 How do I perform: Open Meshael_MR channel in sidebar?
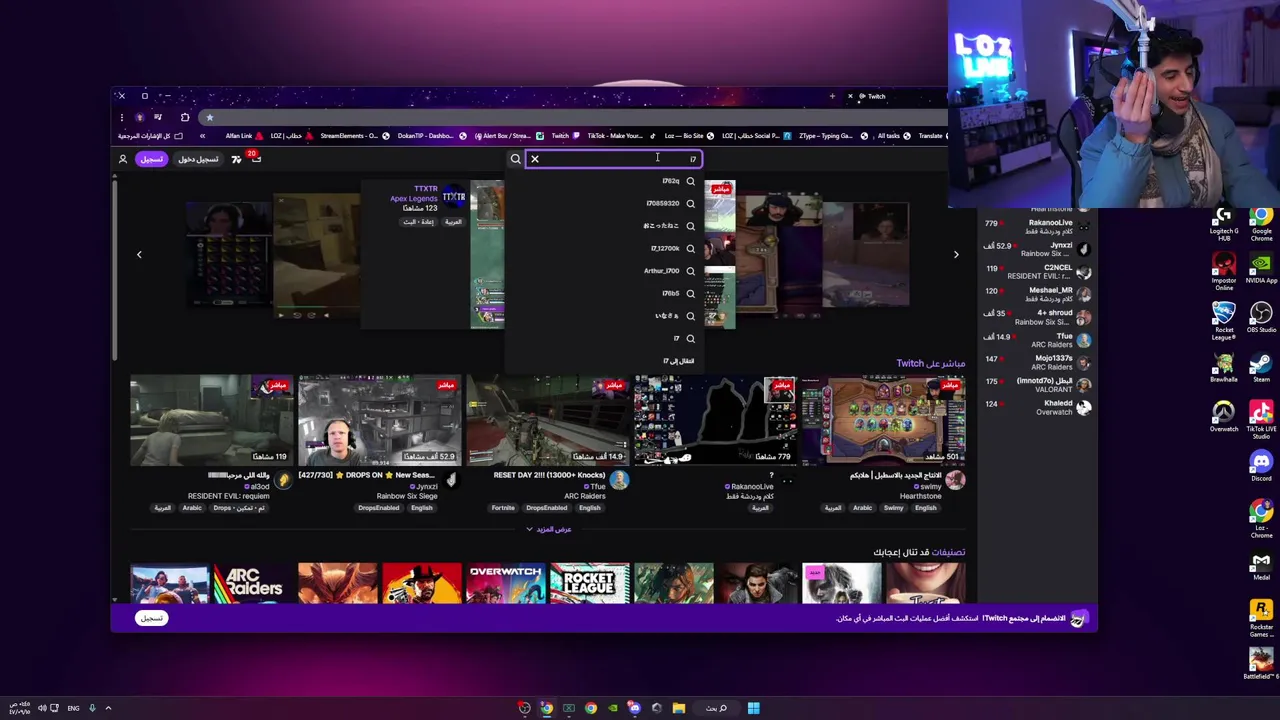(1037, 295)
